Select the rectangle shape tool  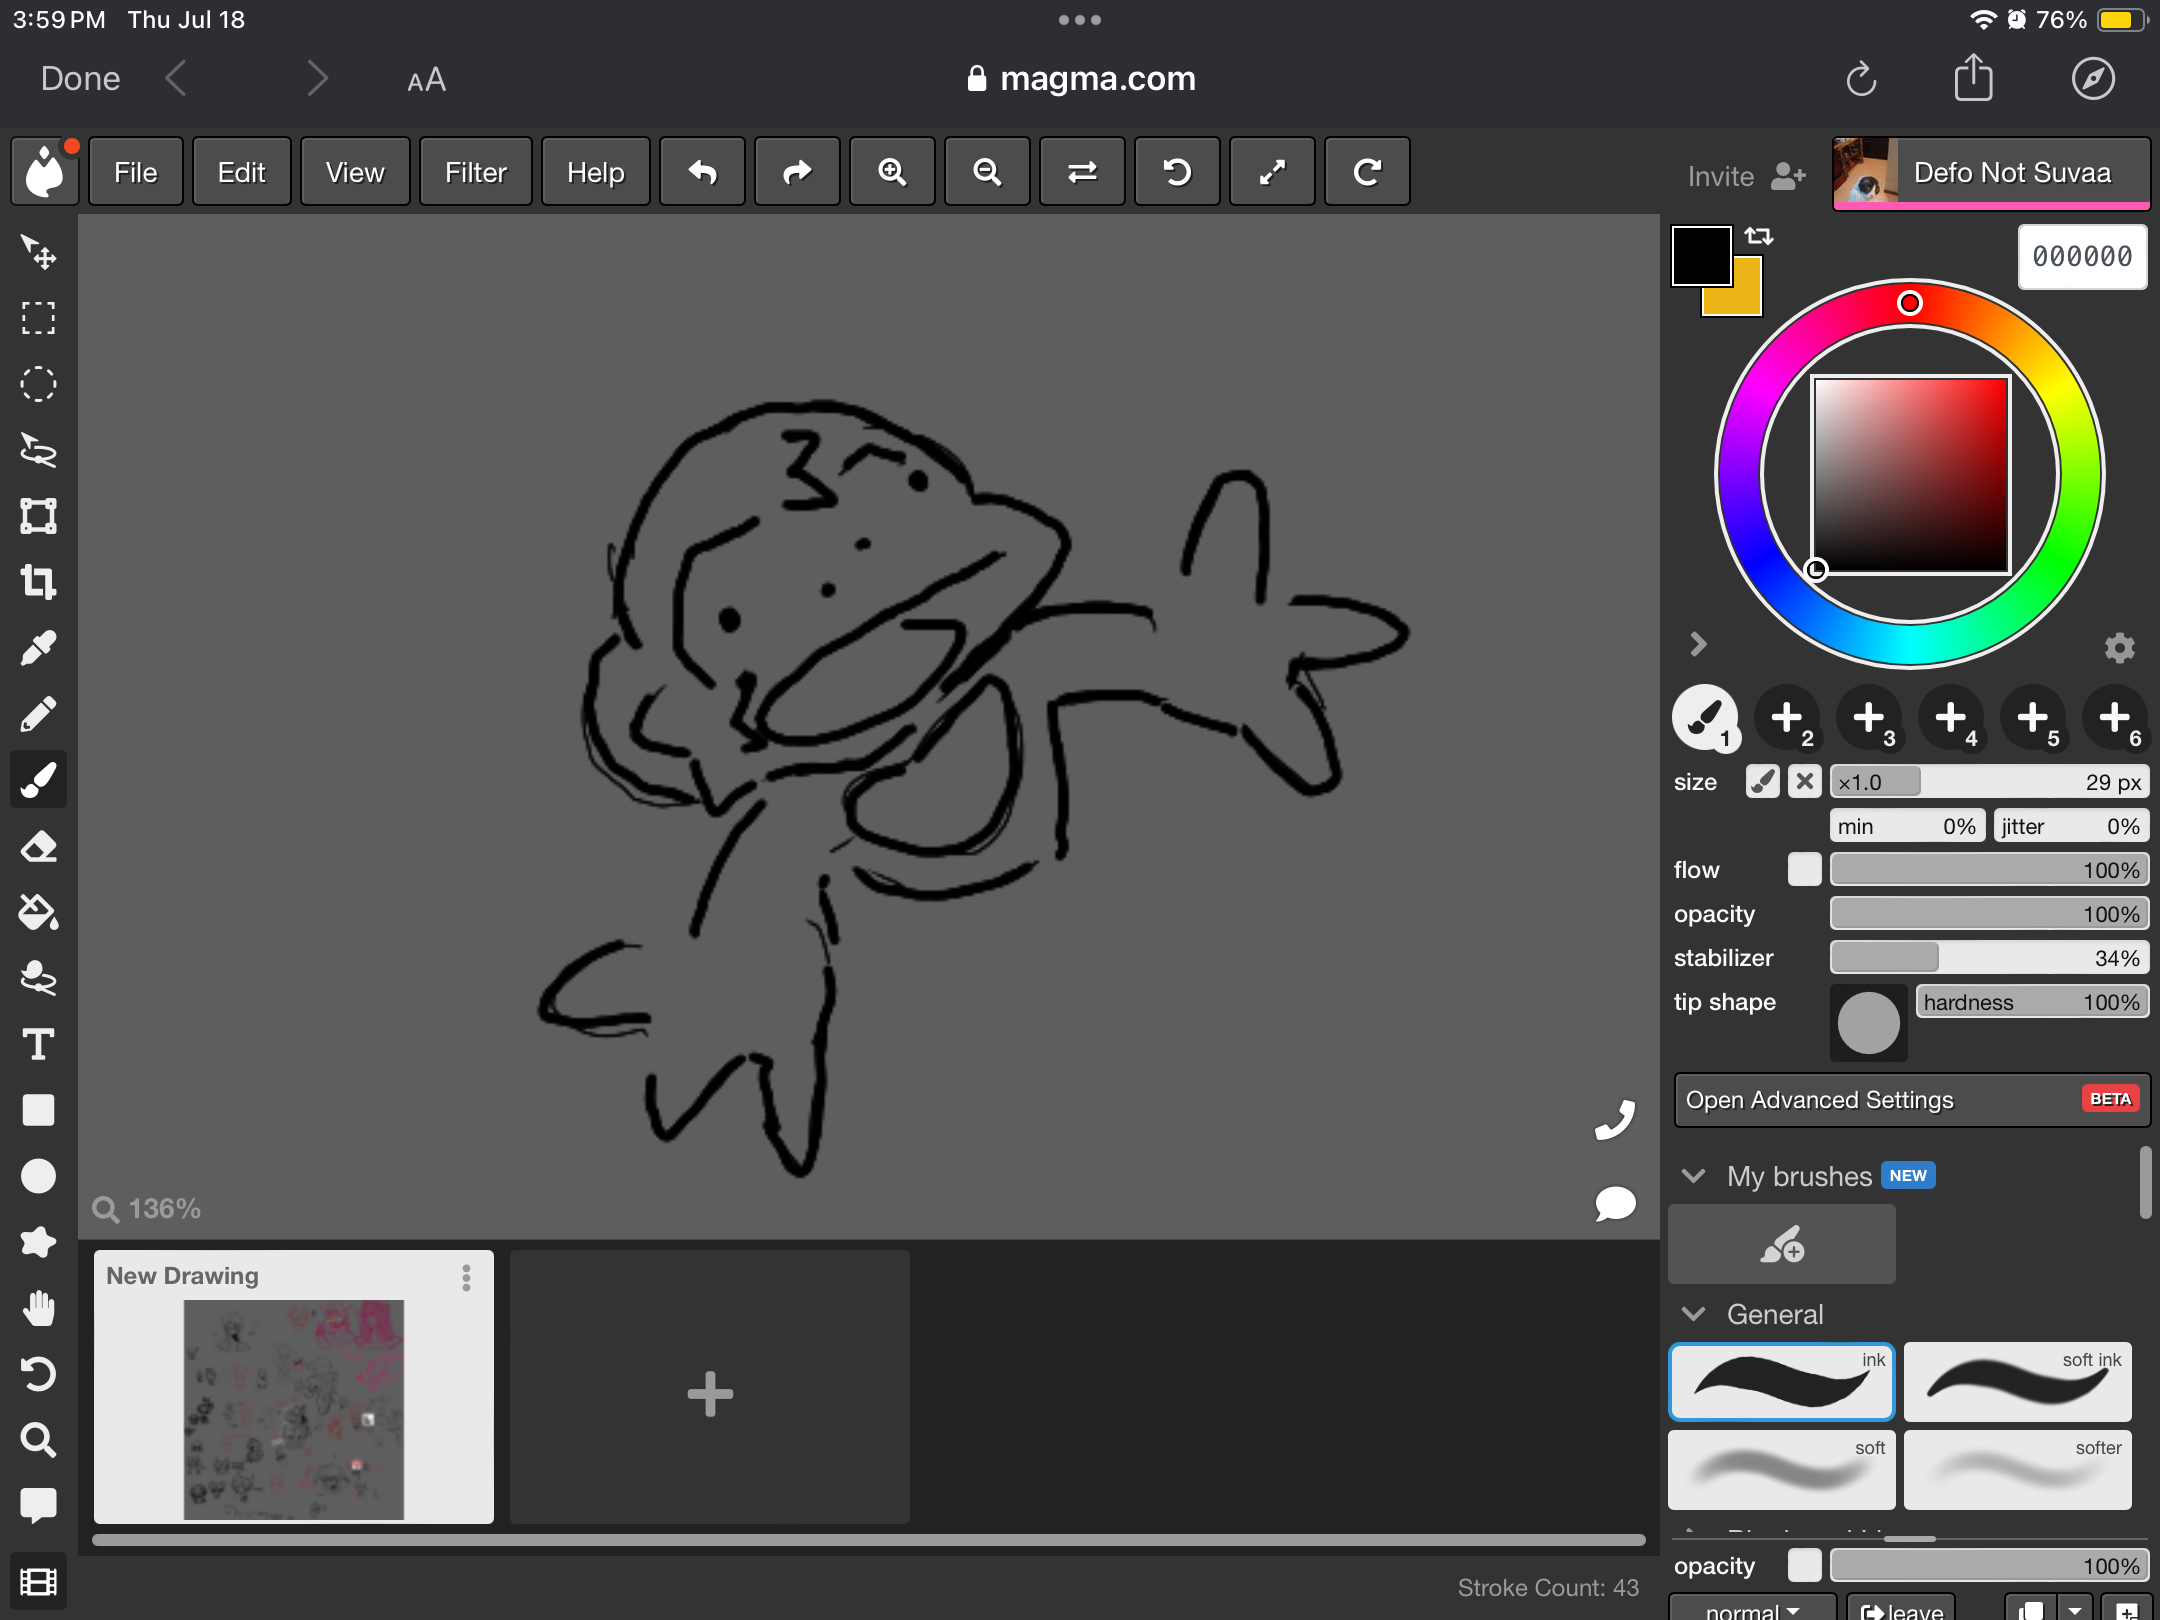pyautogui.click(x=38, y=1110)
